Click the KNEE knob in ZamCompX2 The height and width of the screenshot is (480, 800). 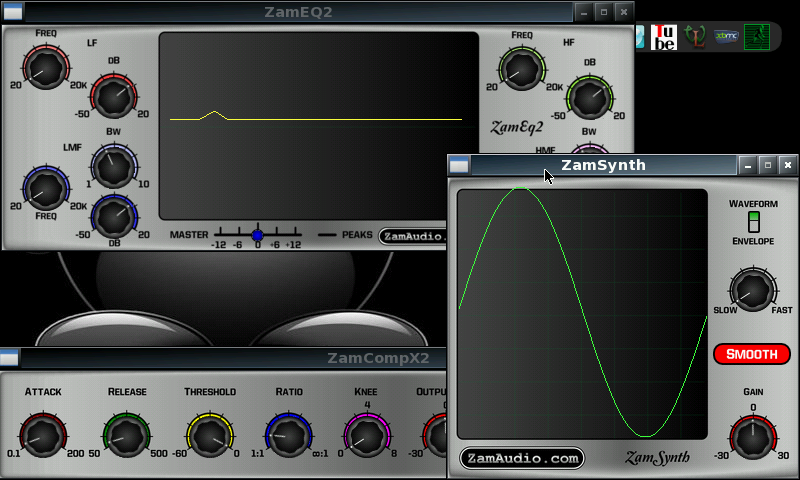367,435
